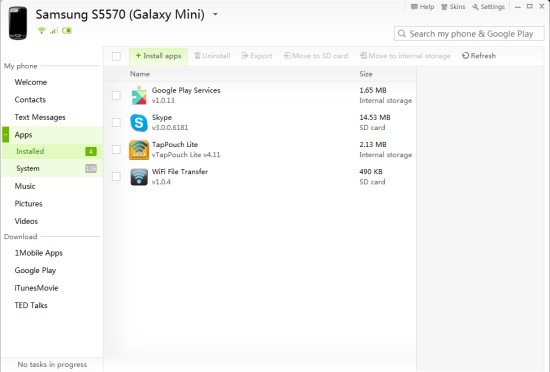
Task: Select the TapPouch Lite name text
Action: tap(175, 144)
